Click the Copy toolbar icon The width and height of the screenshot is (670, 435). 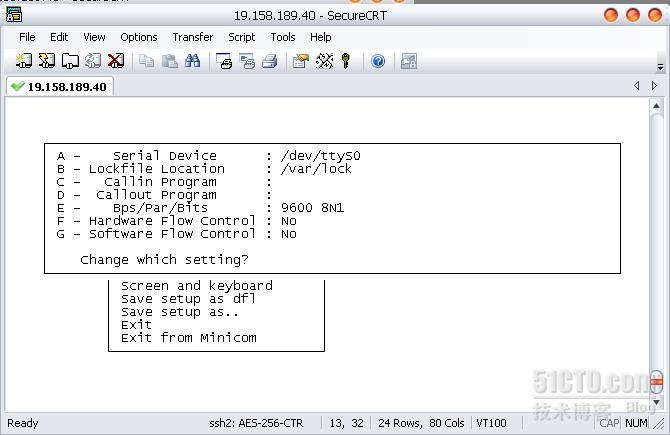147,61
